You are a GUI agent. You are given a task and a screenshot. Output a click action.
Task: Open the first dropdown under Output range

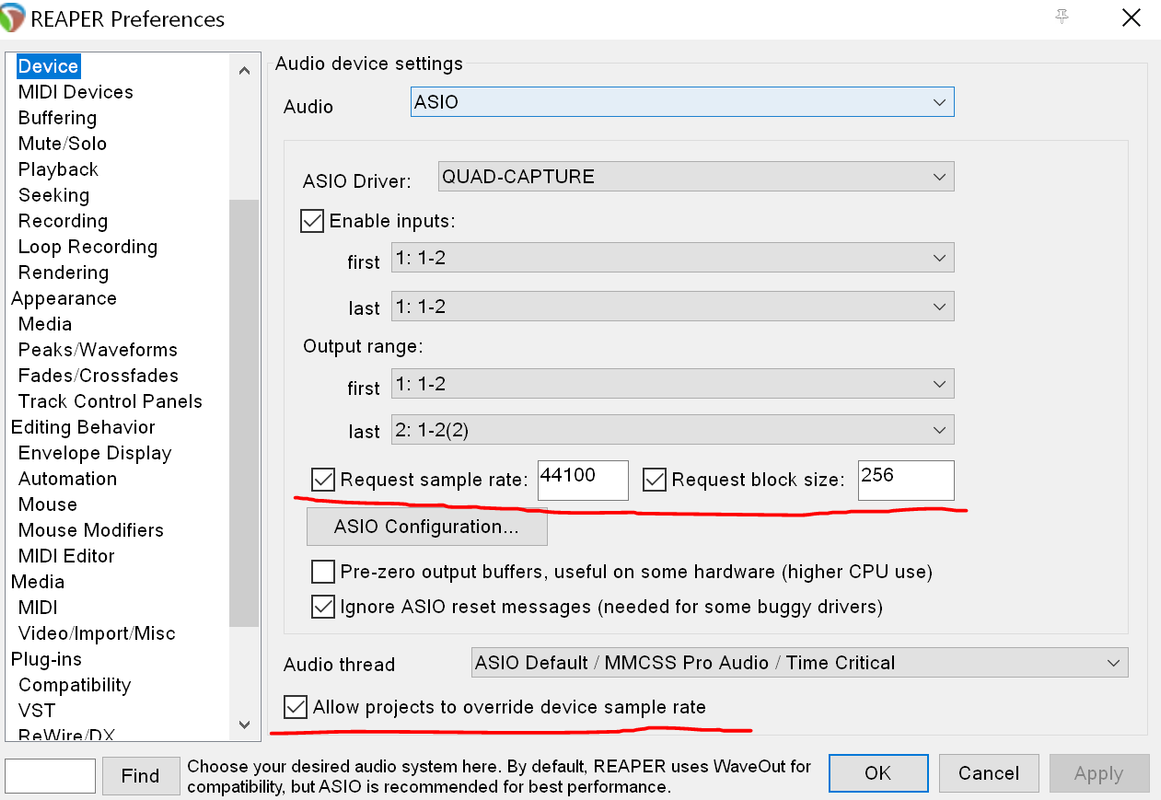coord(672,384)
